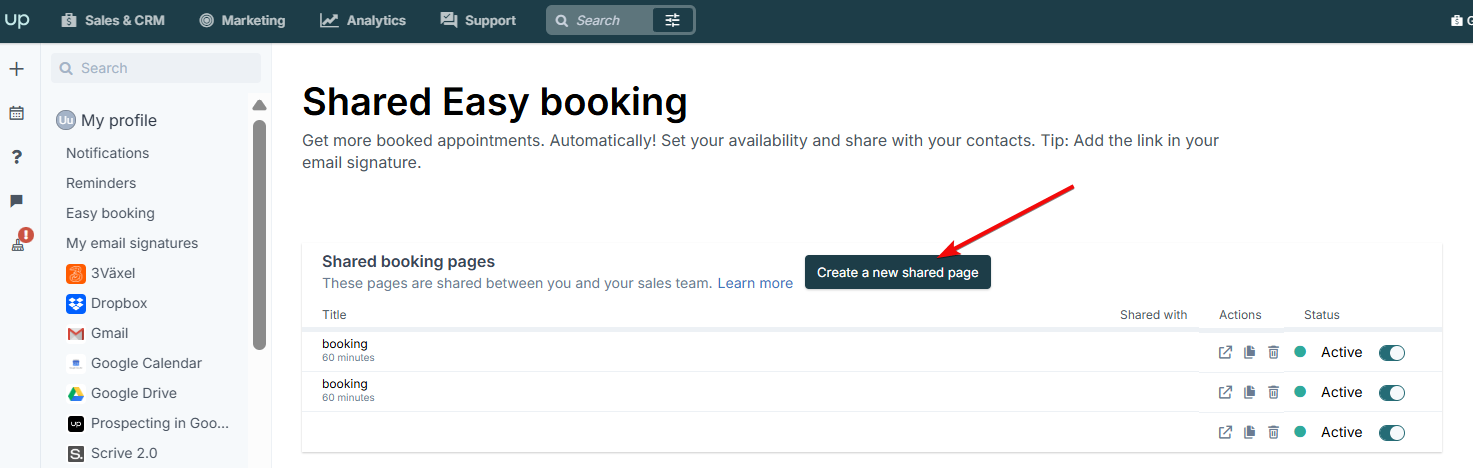Click the sidebar scroll-up arrow

click(x=260, y=105)
